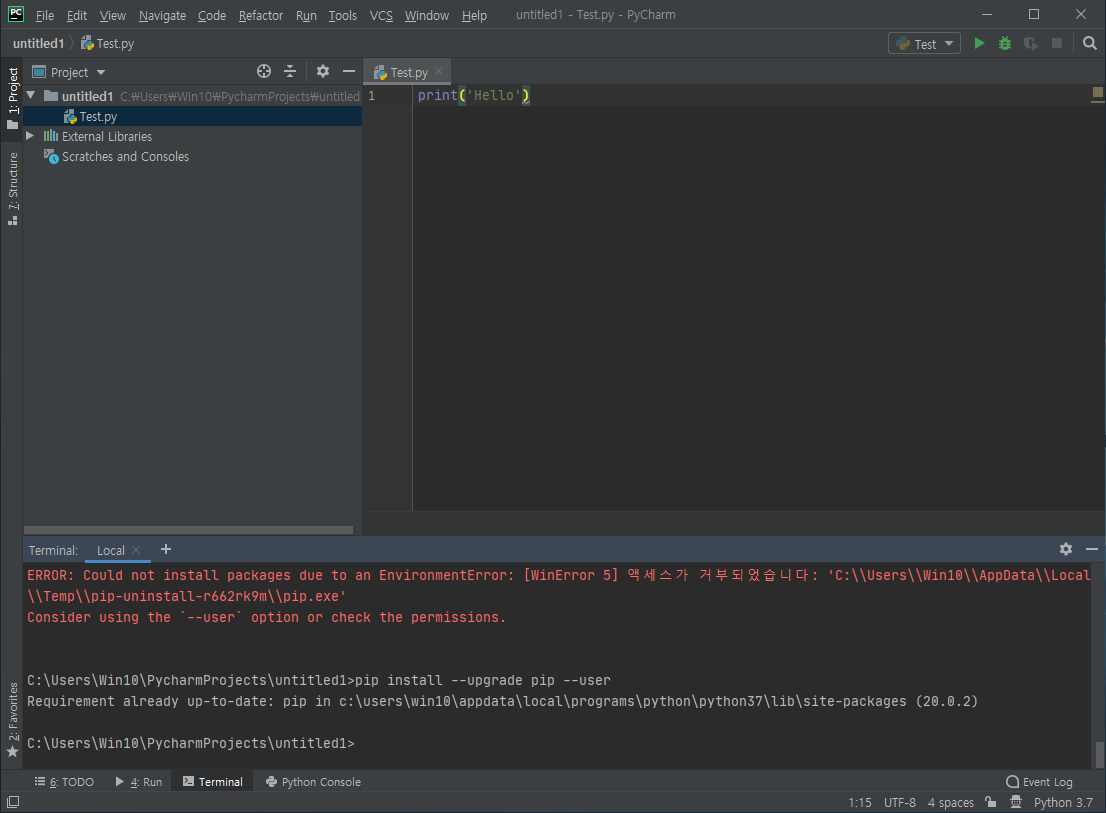
Task: Select Test.py in project tree
Action: tap(98, 116)
